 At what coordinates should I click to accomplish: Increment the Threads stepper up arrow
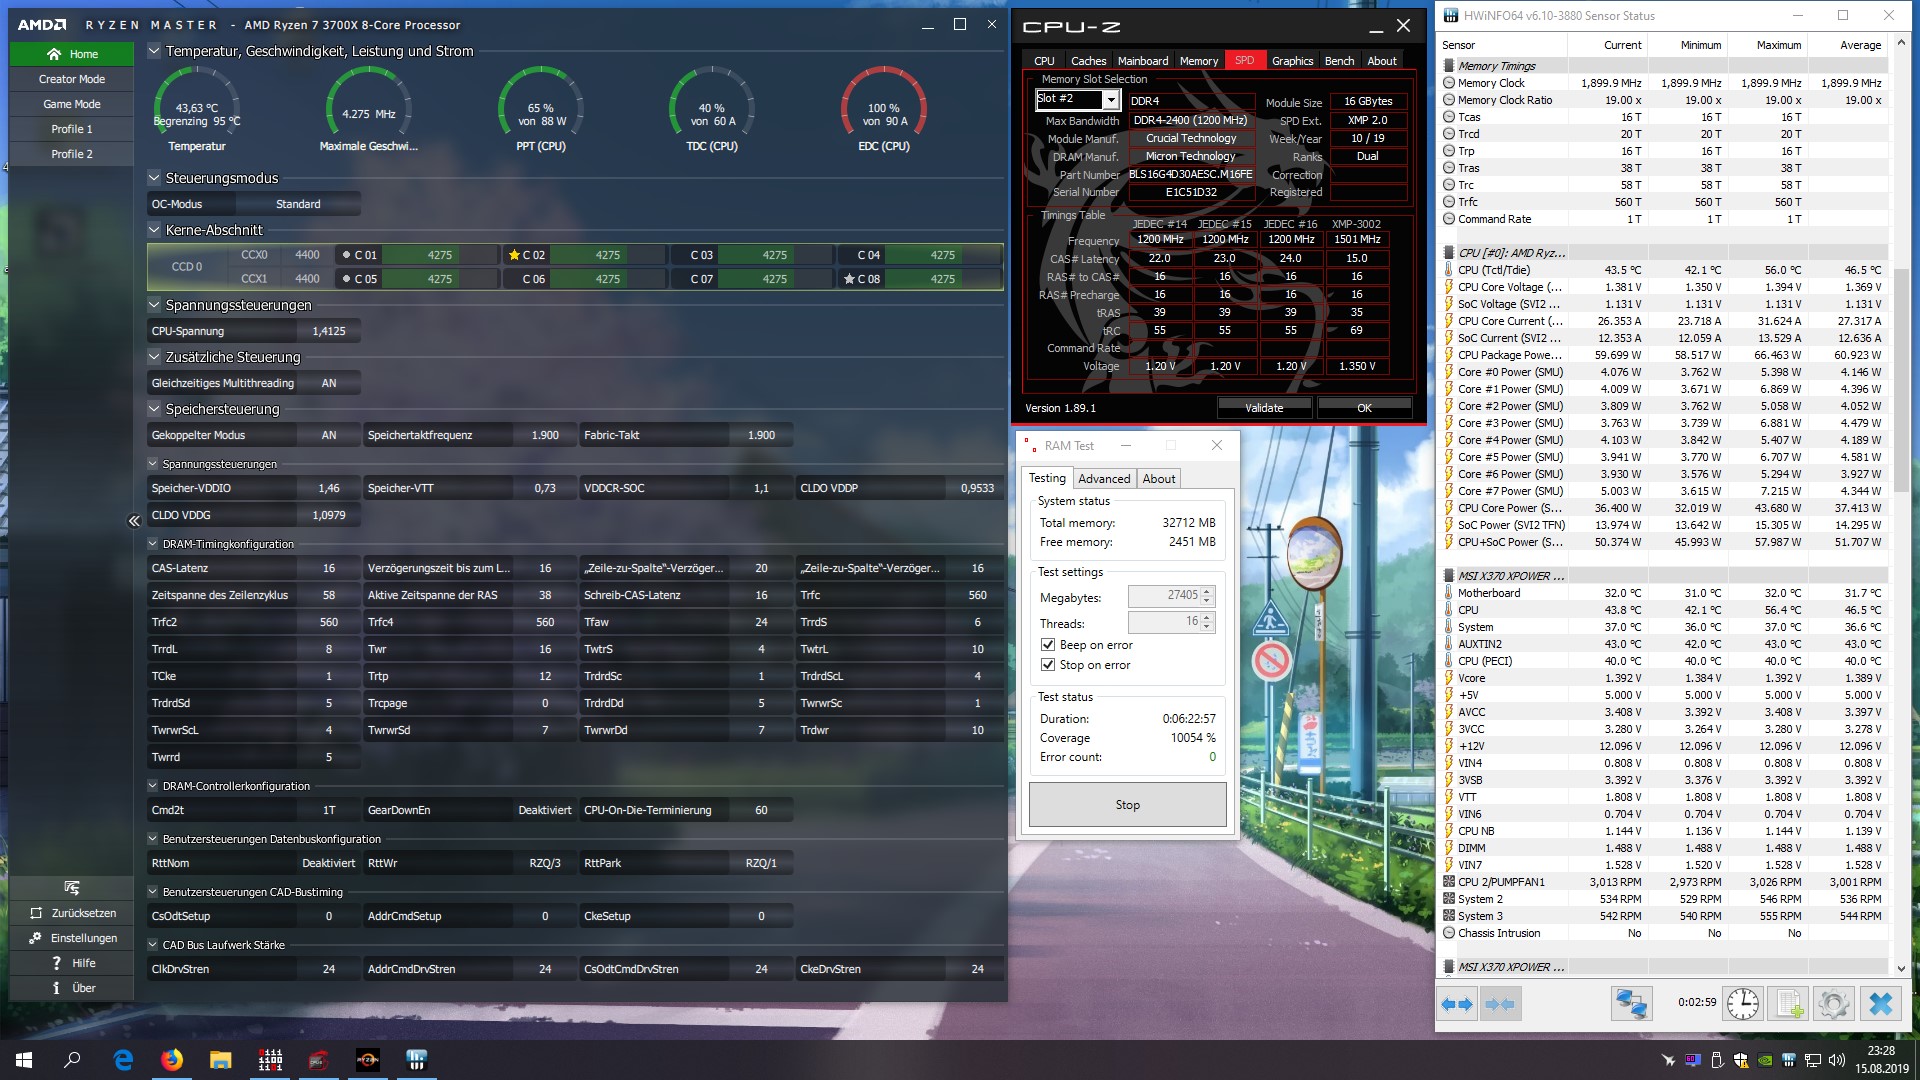1207,617
